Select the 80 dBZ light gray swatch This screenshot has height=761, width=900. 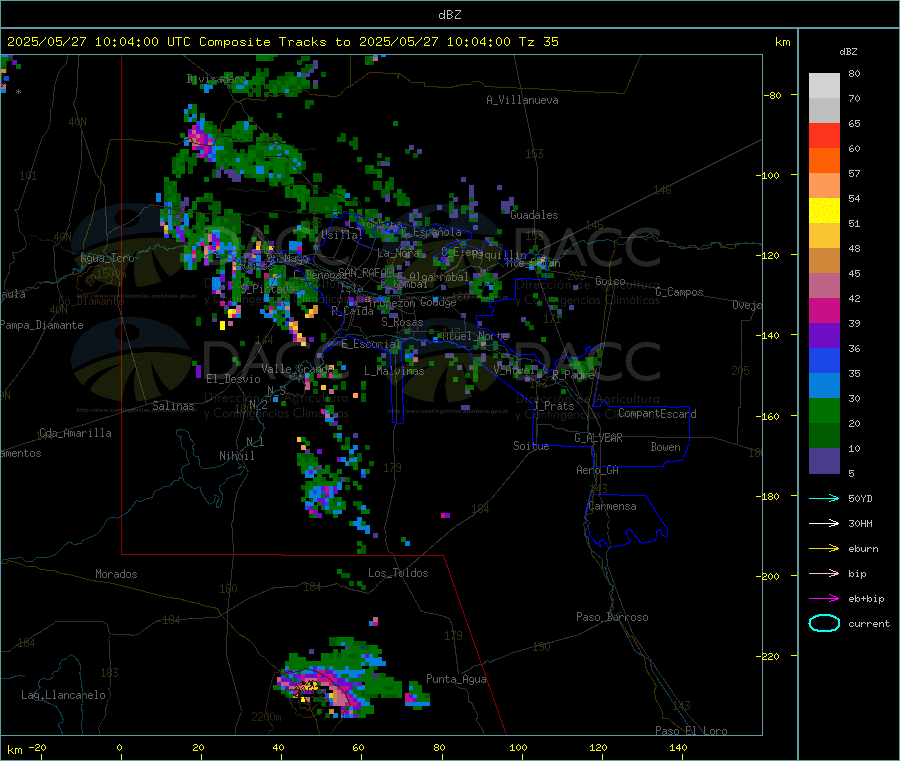pos(824,86)
